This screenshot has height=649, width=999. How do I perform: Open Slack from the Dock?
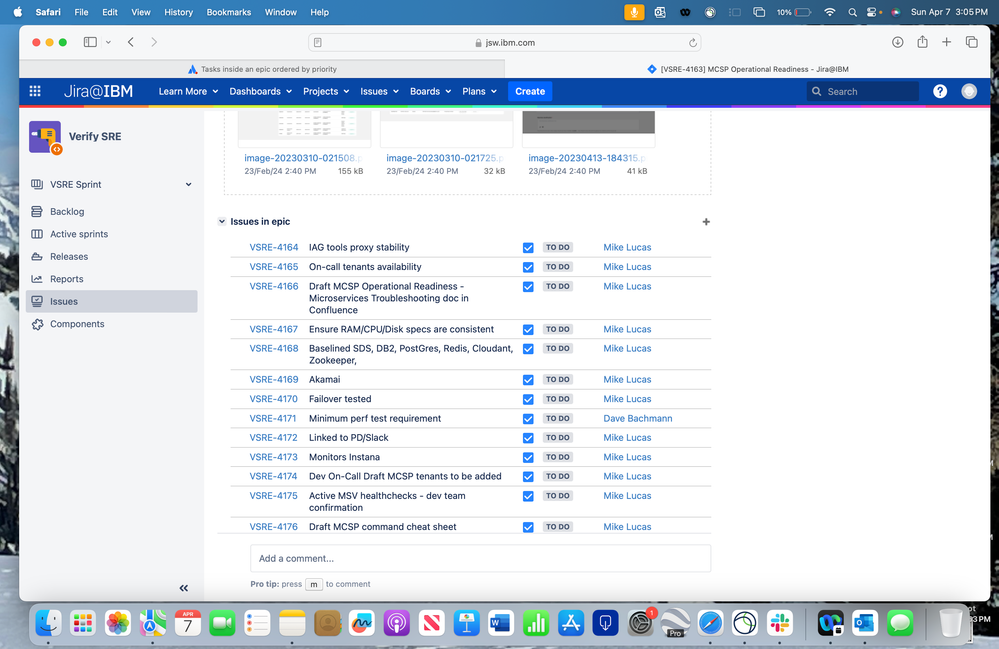780,623
